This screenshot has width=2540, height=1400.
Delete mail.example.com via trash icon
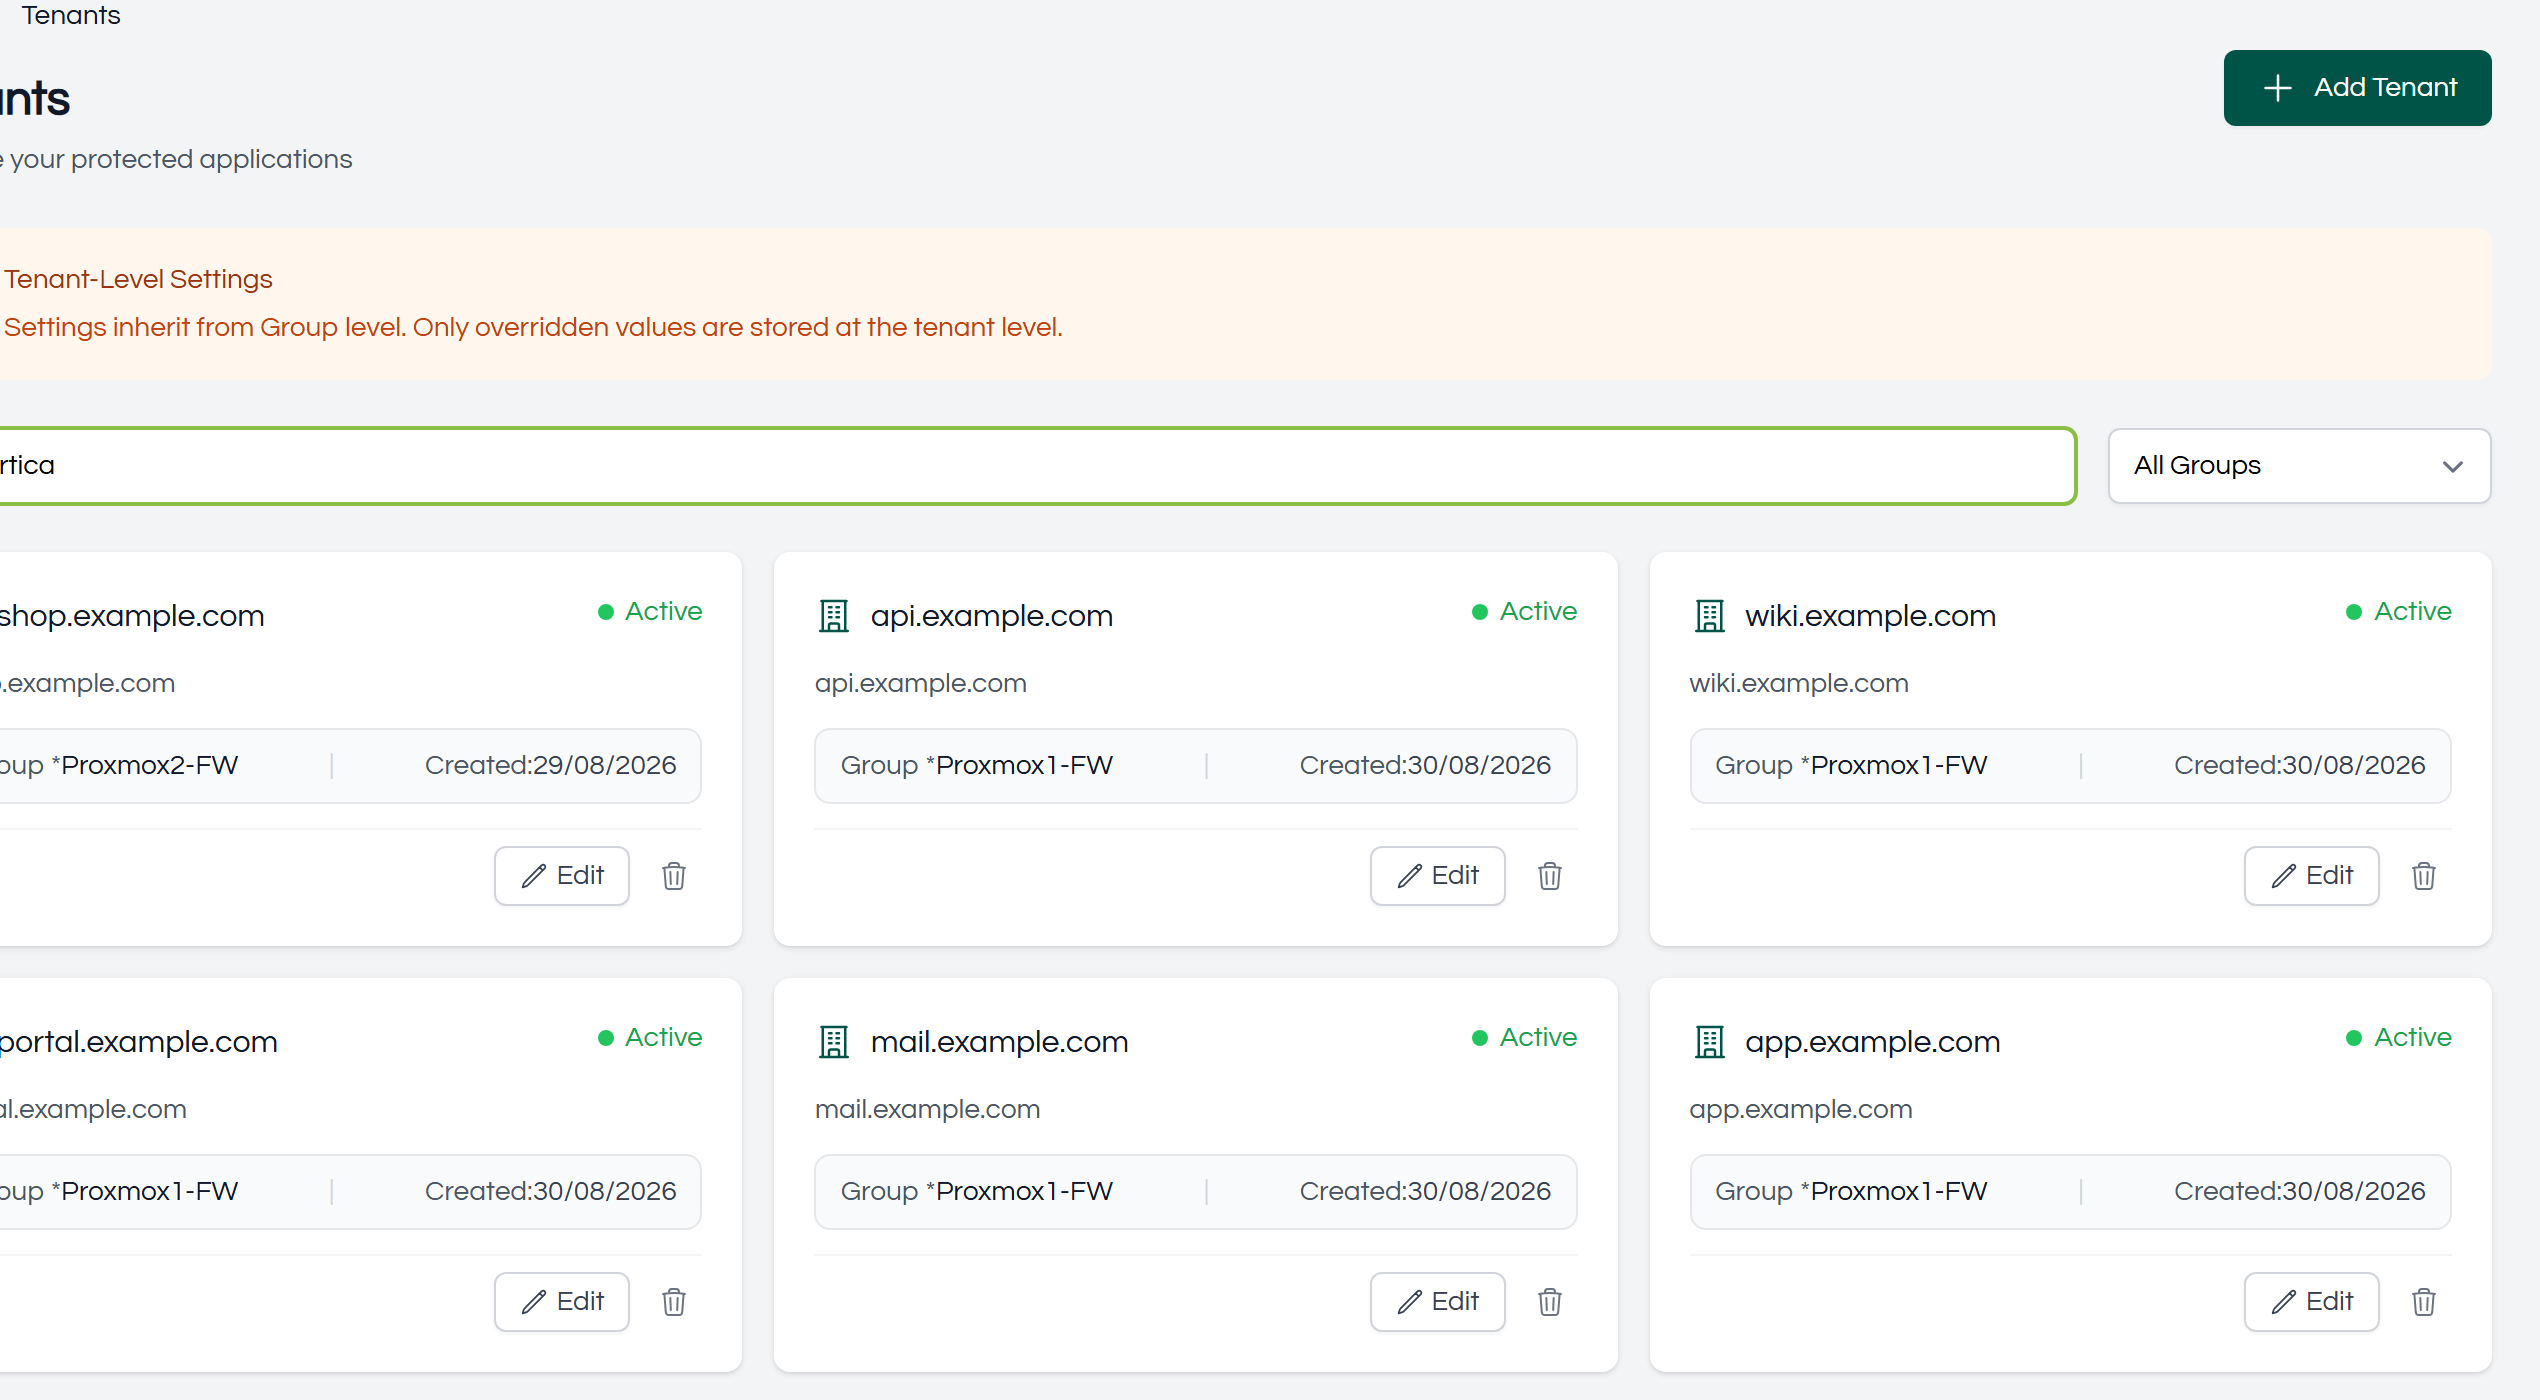coord(1550,1302)
